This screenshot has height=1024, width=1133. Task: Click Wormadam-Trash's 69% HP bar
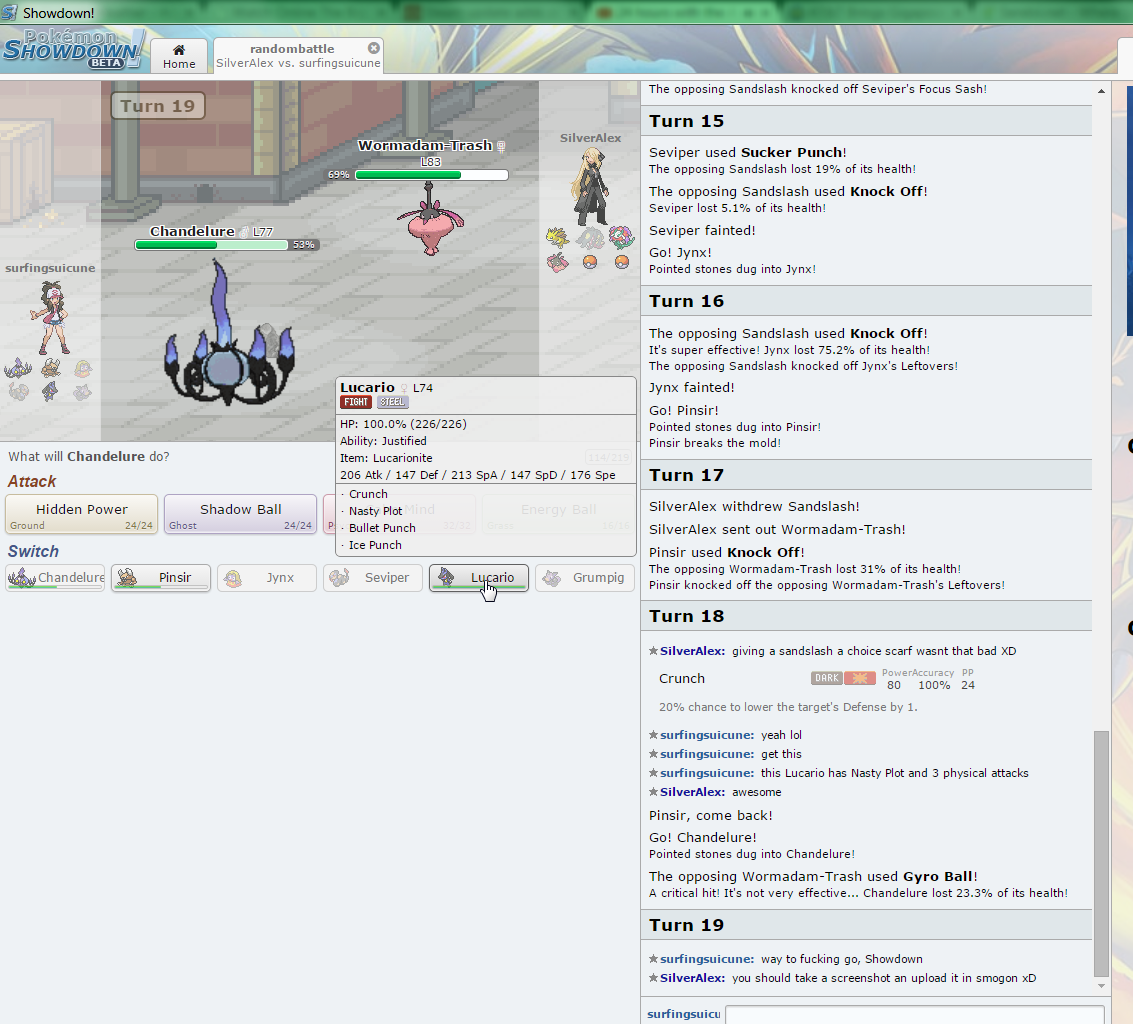[431, 175]
